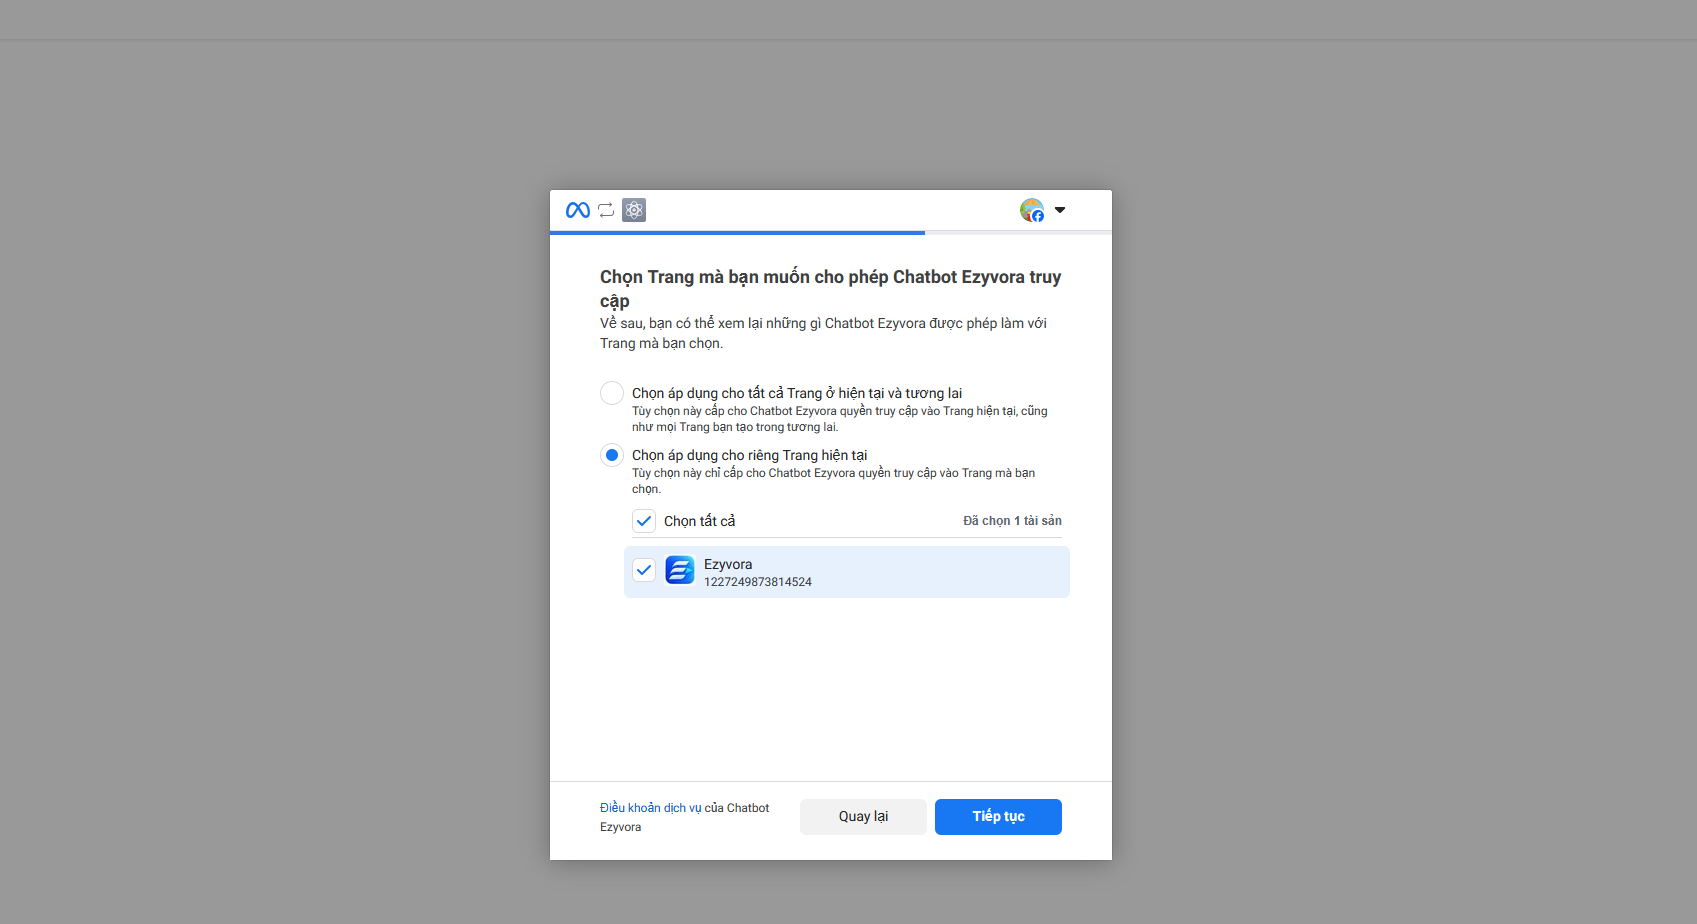The height and width of the screenshot is (924, 1697).
Task: Click the Đã chọn 1 tài sản text
Action: (x=1012, y=521)
